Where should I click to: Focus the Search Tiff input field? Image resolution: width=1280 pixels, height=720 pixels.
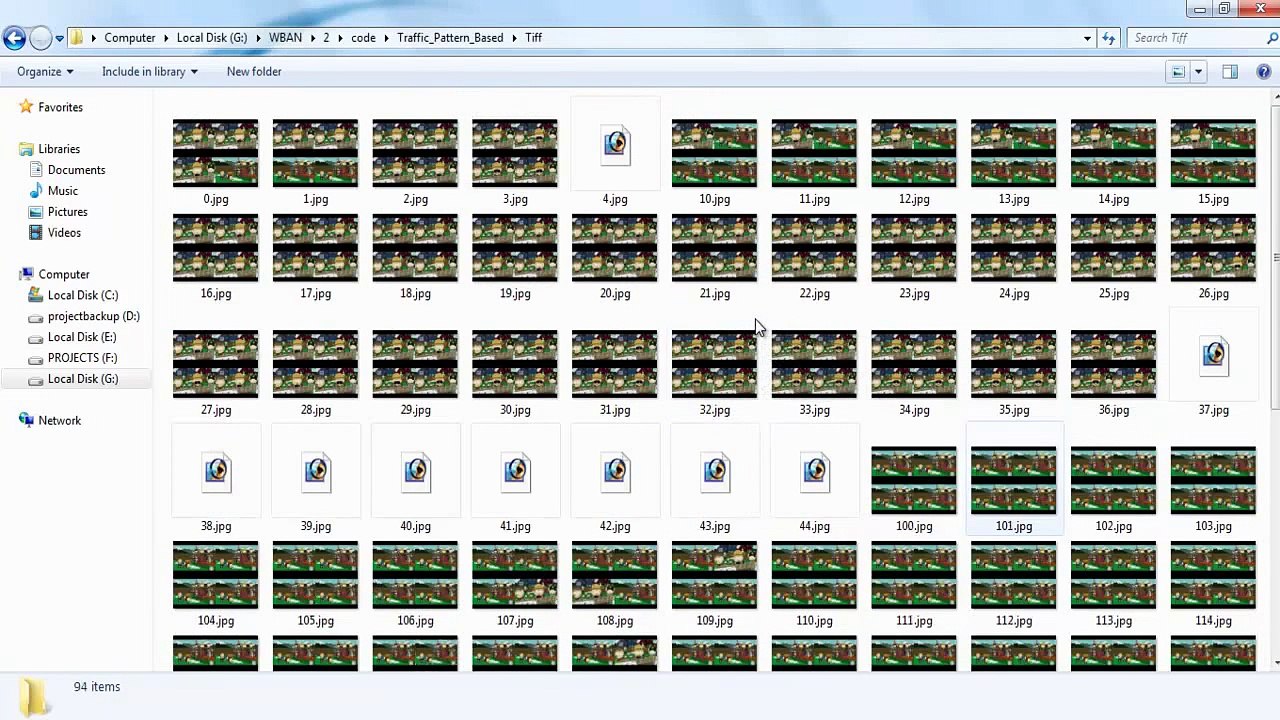click(x=1195, y=38)
